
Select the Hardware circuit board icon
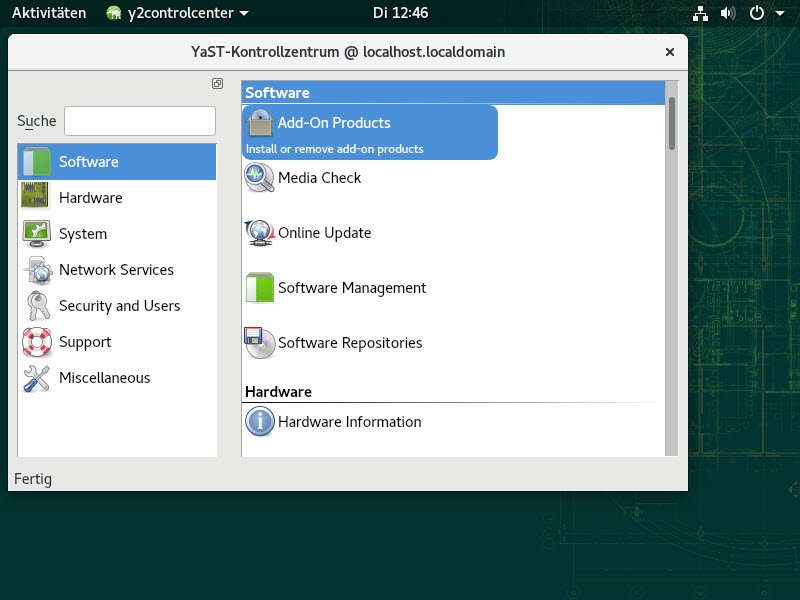coord(37,198)
